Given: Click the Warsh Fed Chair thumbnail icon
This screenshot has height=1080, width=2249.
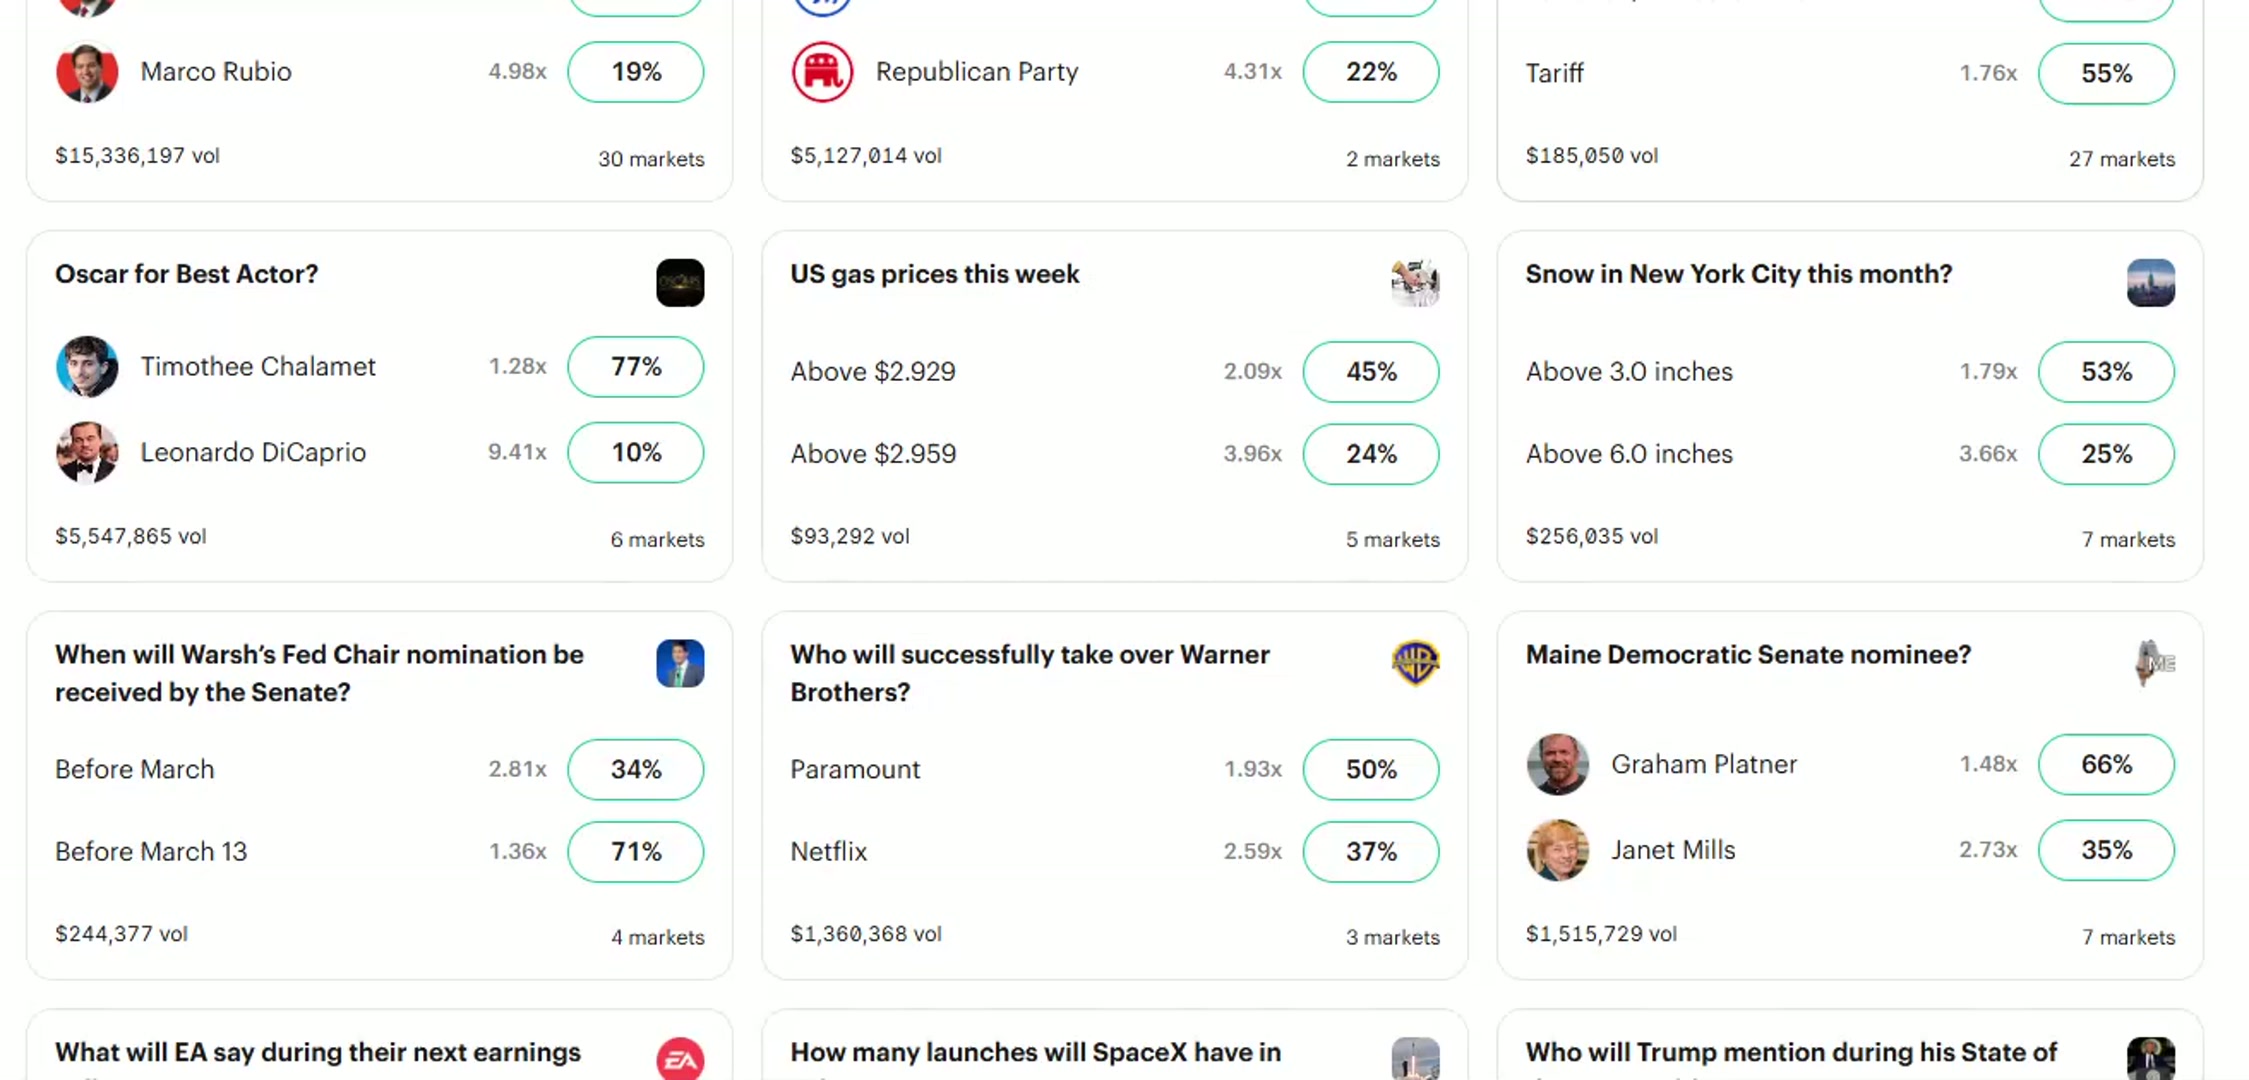Looking at the screenshot, I should (680, 663).
